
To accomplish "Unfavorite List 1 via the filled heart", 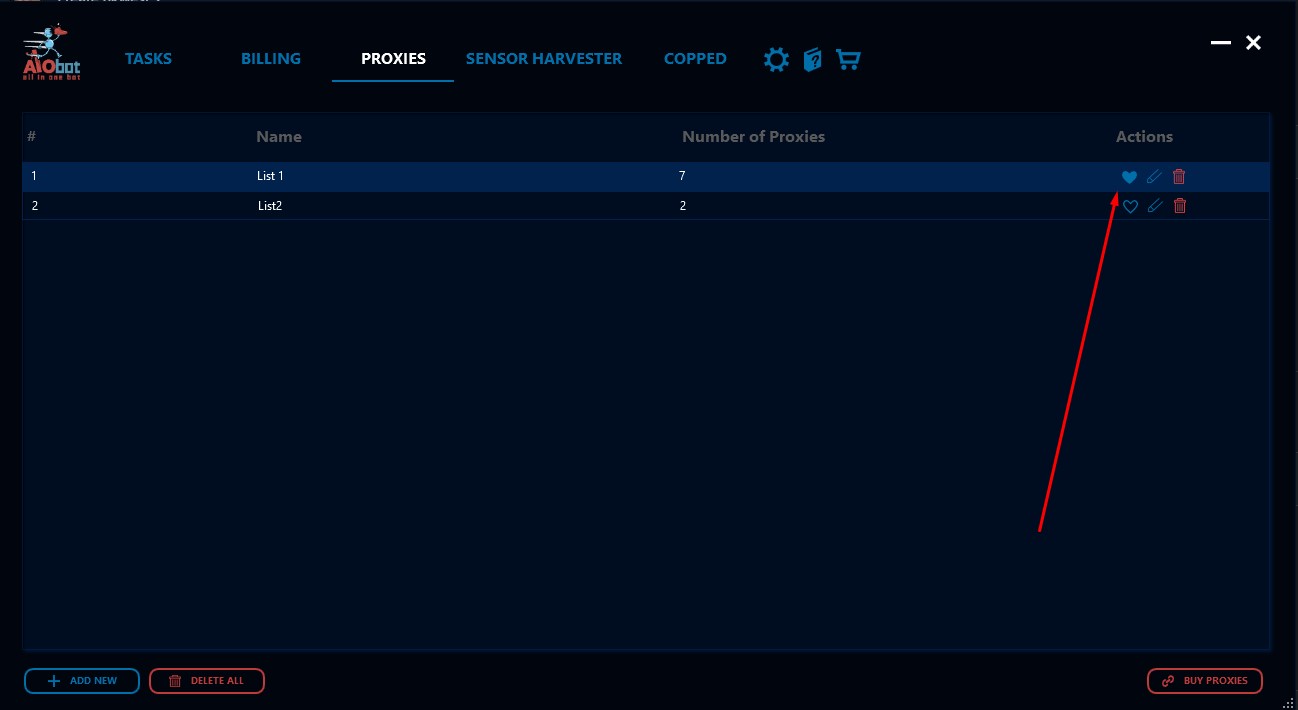I will pos(1129,177).
